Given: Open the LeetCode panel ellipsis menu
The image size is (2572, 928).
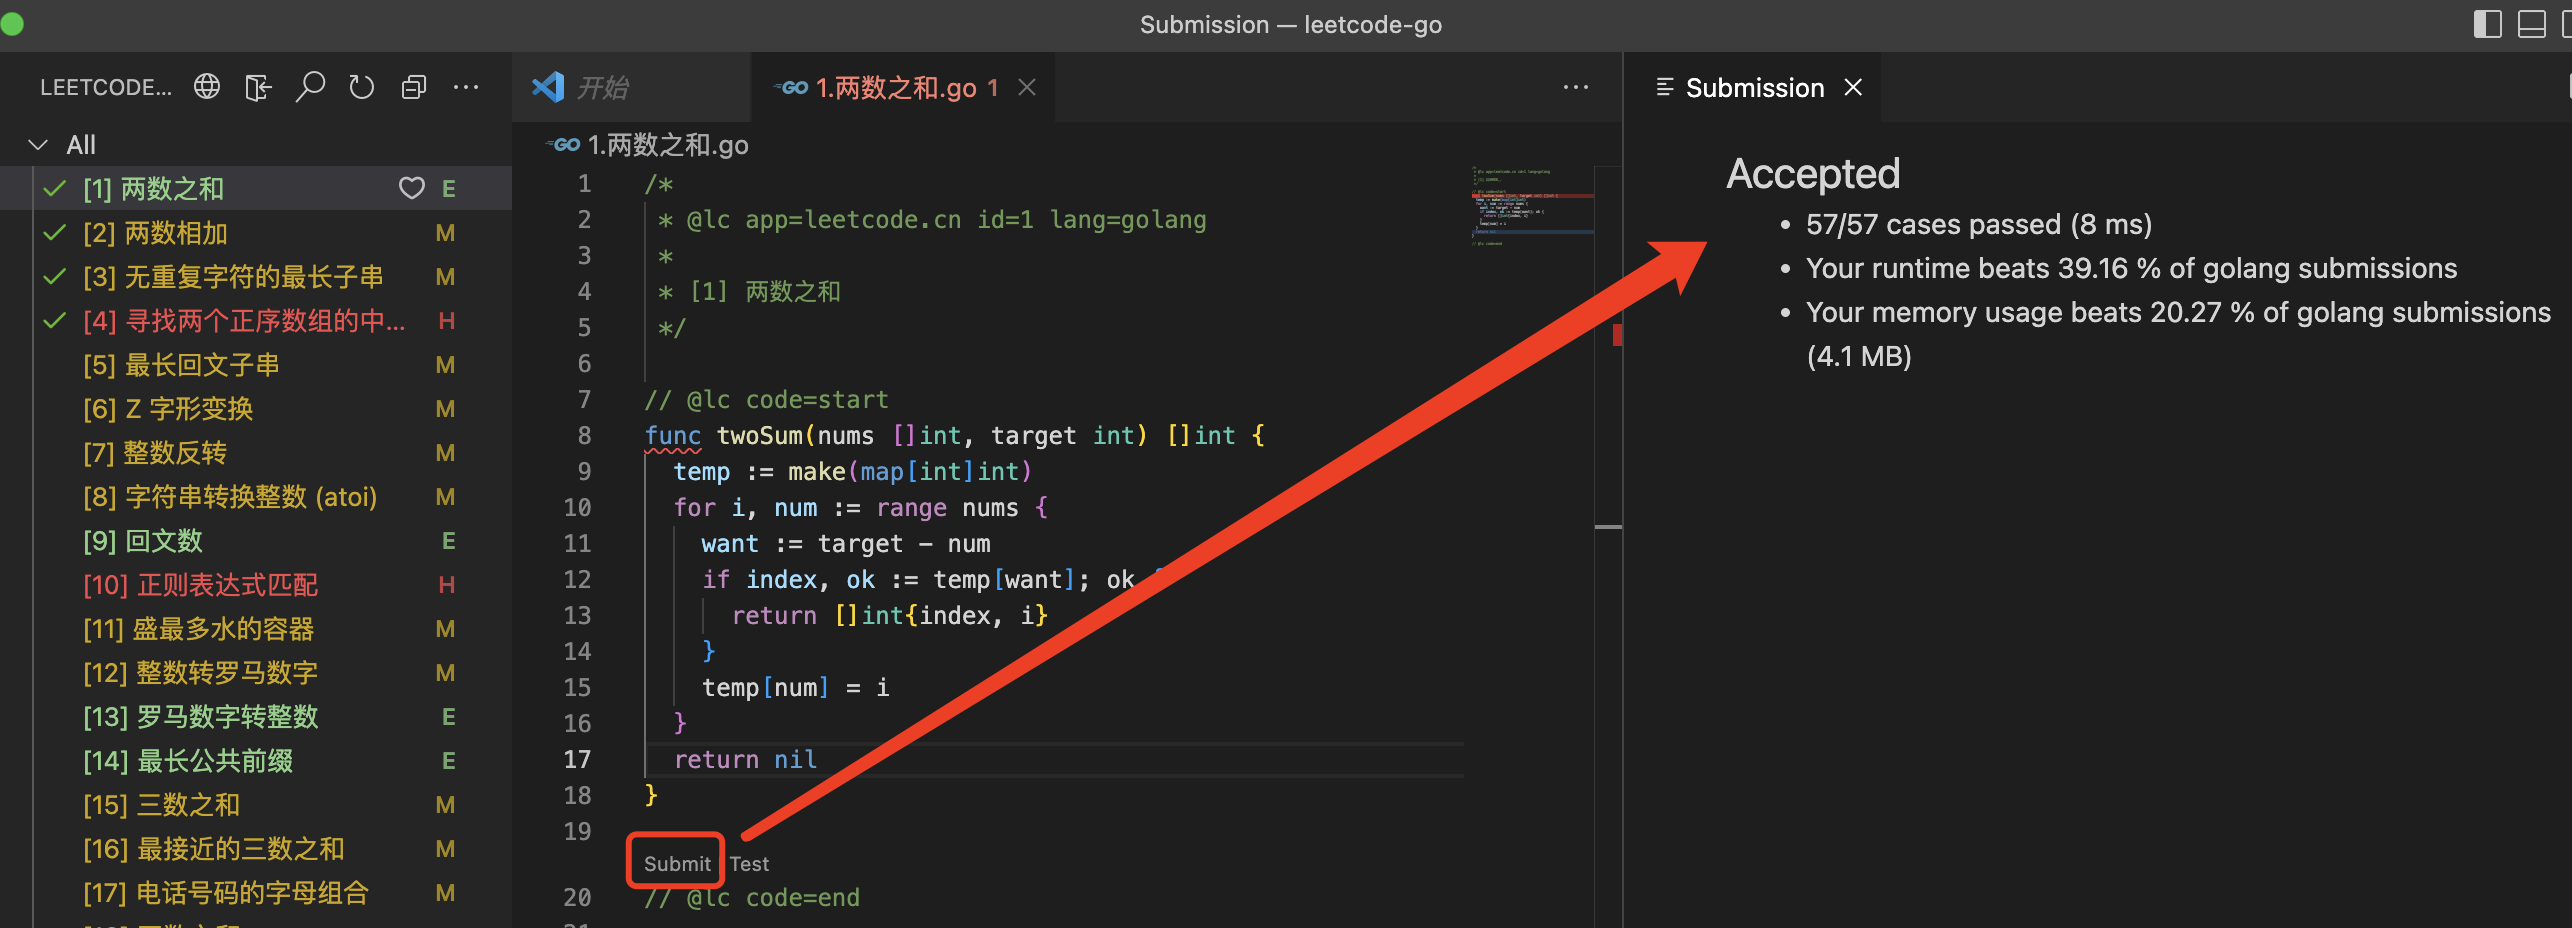Looking at the screenshot, I should (x=467, y=87).
